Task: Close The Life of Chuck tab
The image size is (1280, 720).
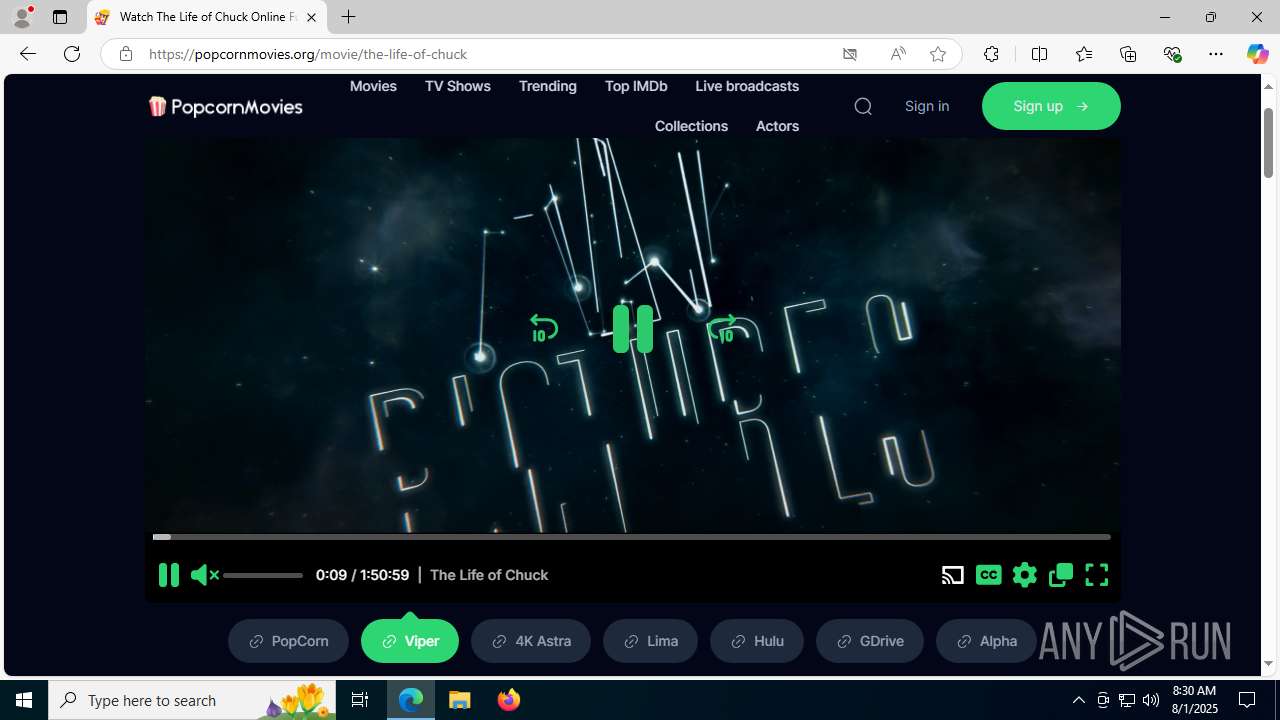Action: tap(311, 17)
